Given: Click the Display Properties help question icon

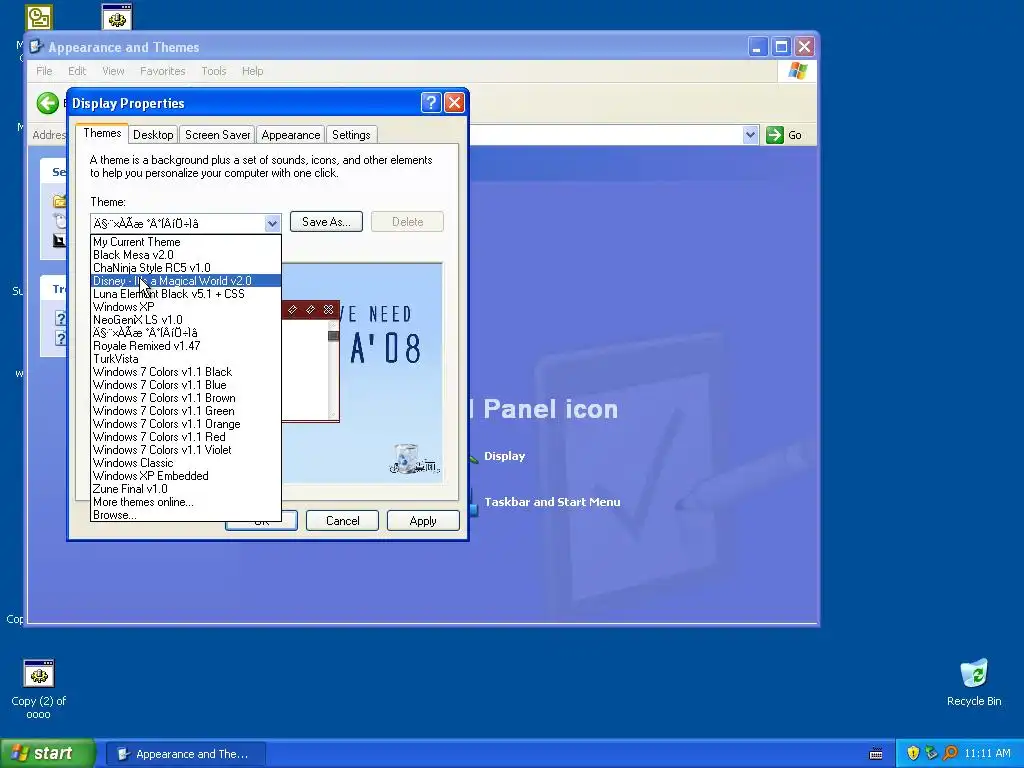Looking at the screenshot, I should coord(431,103).
